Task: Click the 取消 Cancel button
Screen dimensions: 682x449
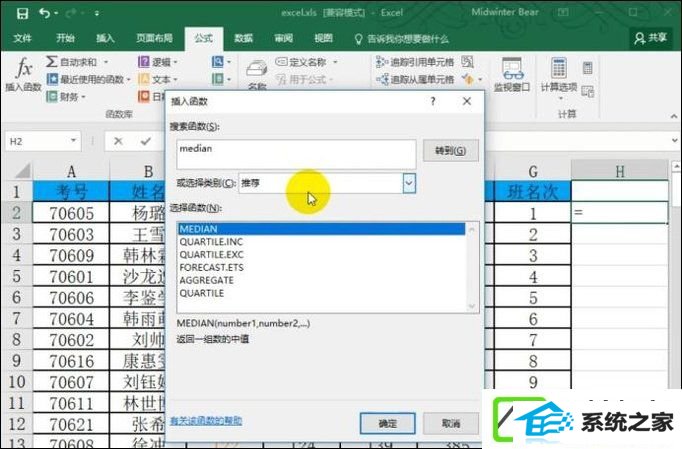Action: (451, 423)
